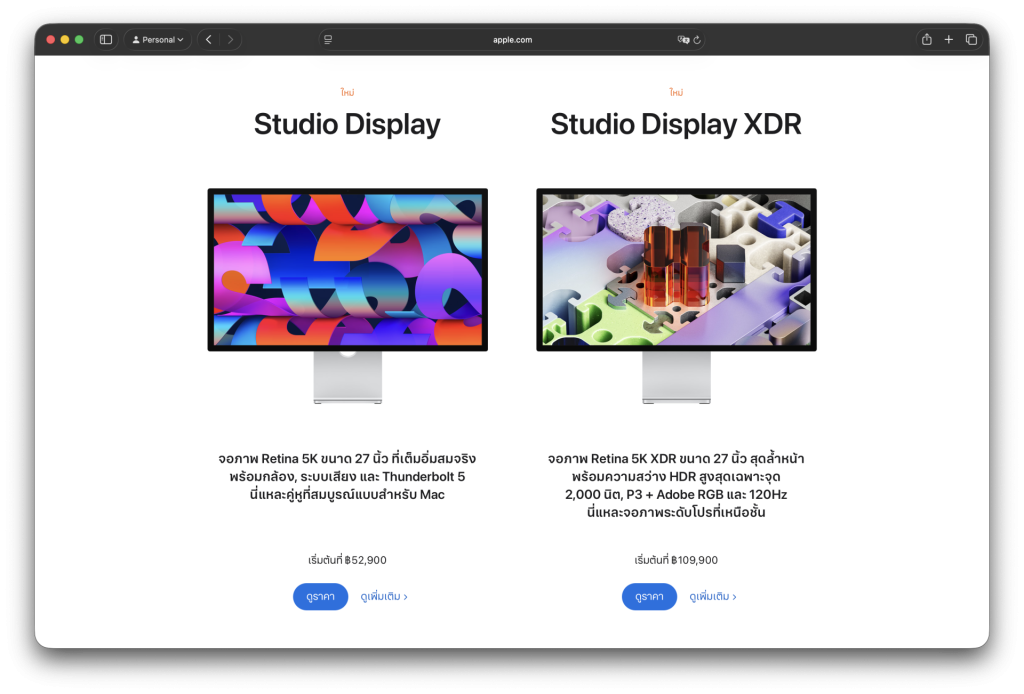Image resolution: width=1024 pixels, height=694 pixels.
Task: Go forward to the next page
Action: (x=231, y=40)
